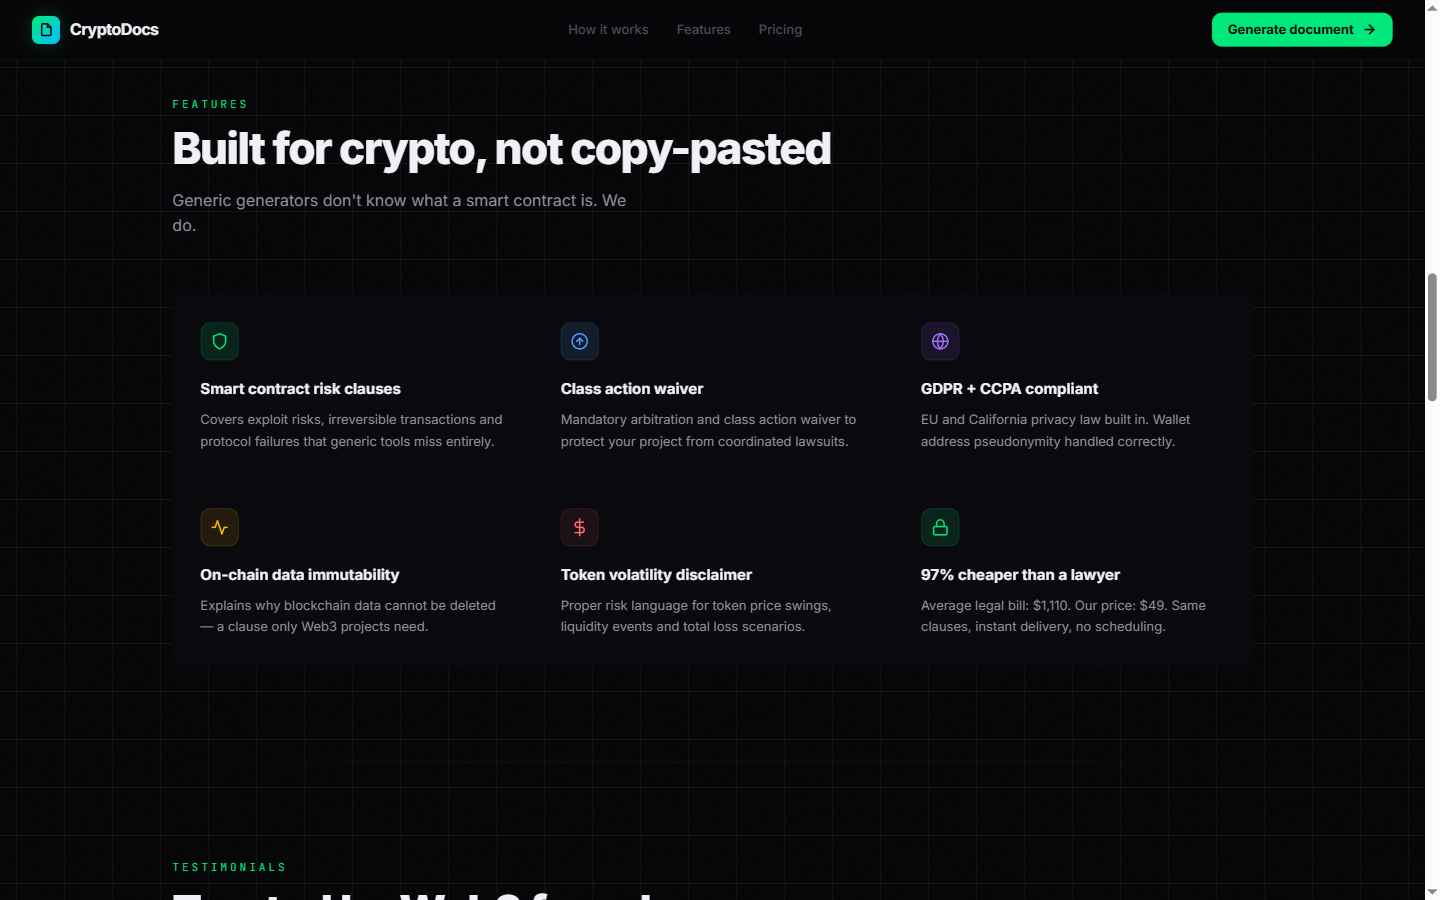The width and height of the screenshot is (1440, 900).
Task: Click the purple globe icon for GDPR + CCPA compliant
Action: point(940,341)
